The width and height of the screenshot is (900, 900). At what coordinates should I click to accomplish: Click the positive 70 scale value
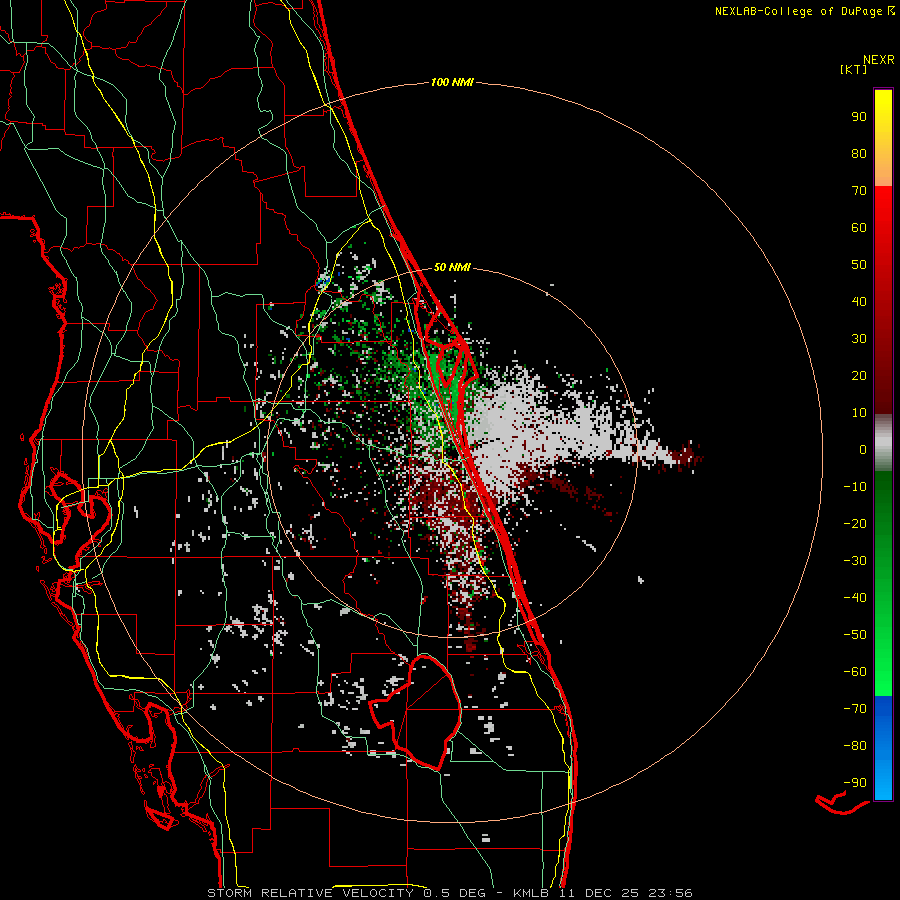pos(859,191)
